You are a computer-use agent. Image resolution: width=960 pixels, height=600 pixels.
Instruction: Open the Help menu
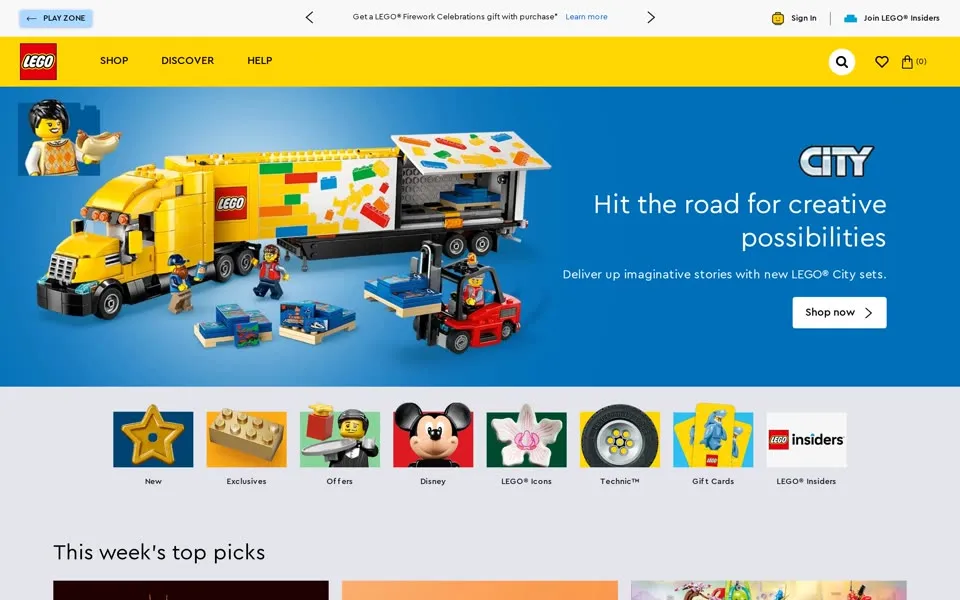click(x=260, y=61)
